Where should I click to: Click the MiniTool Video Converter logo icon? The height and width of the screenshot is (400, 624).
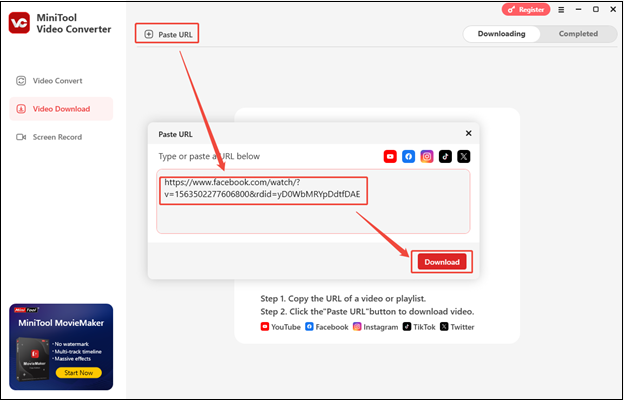tap(19, 23)
